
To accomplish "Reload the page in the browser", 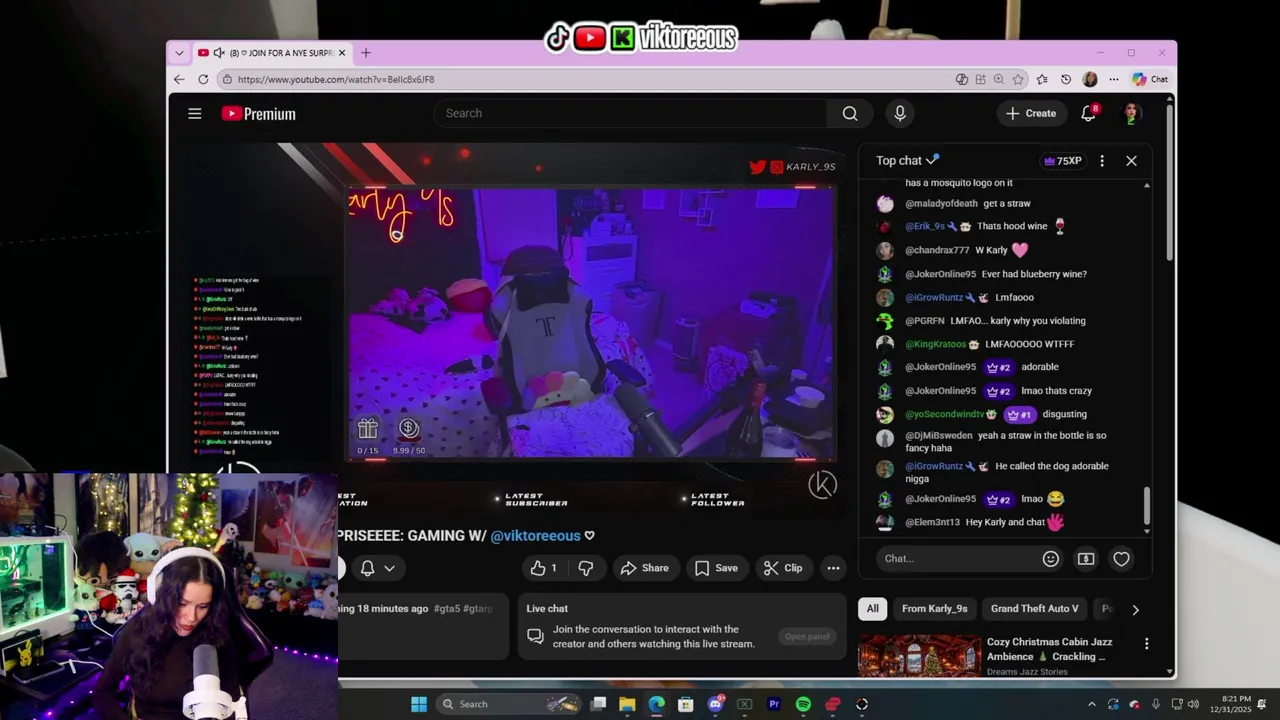I will point(203,79).
